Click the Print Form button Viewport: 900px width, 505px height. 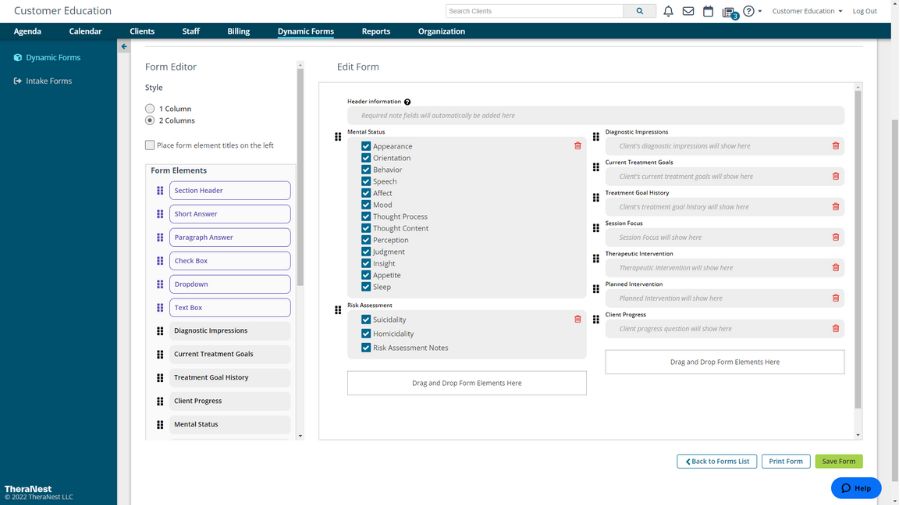pos(786,461)
